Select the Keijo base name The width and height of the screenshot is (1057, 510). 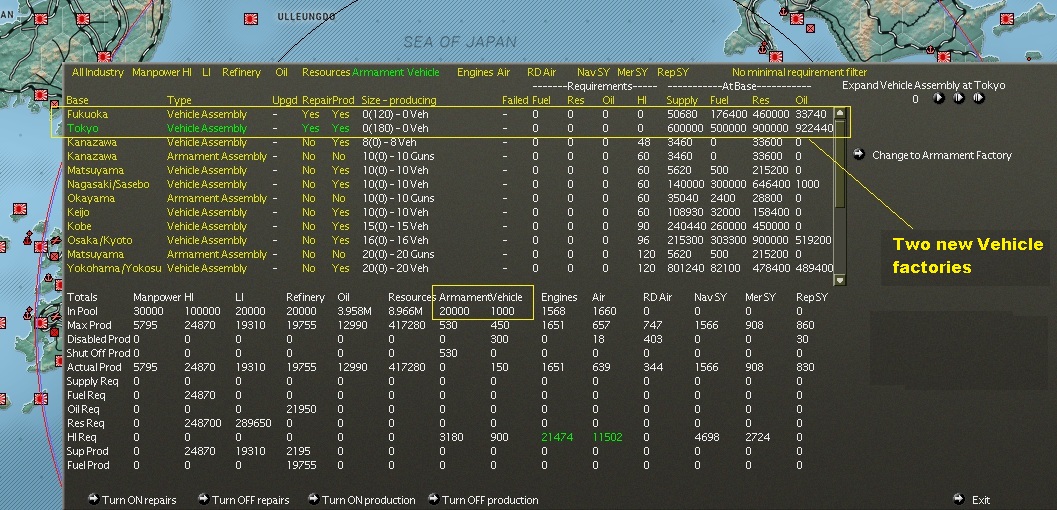tap(79, 212)
